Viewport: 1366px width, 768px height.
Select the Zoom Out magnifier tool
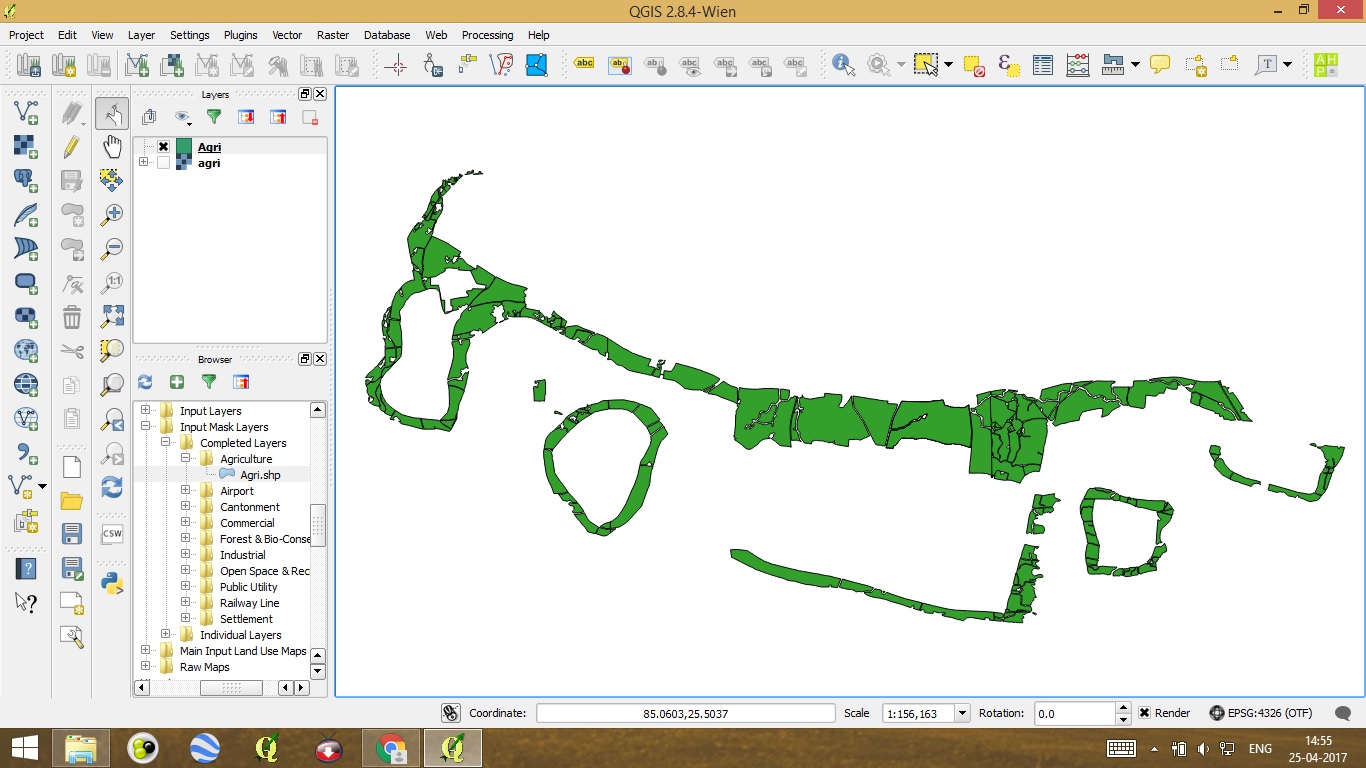(x=112, y=248)
